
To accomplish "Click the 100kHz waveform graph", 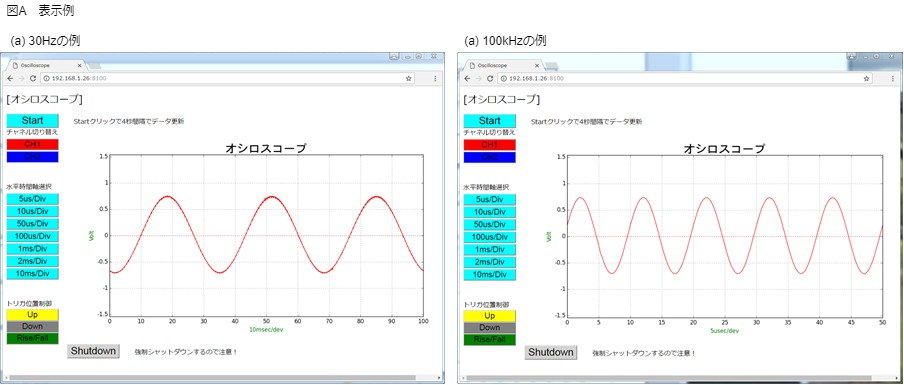I will 725,236.
